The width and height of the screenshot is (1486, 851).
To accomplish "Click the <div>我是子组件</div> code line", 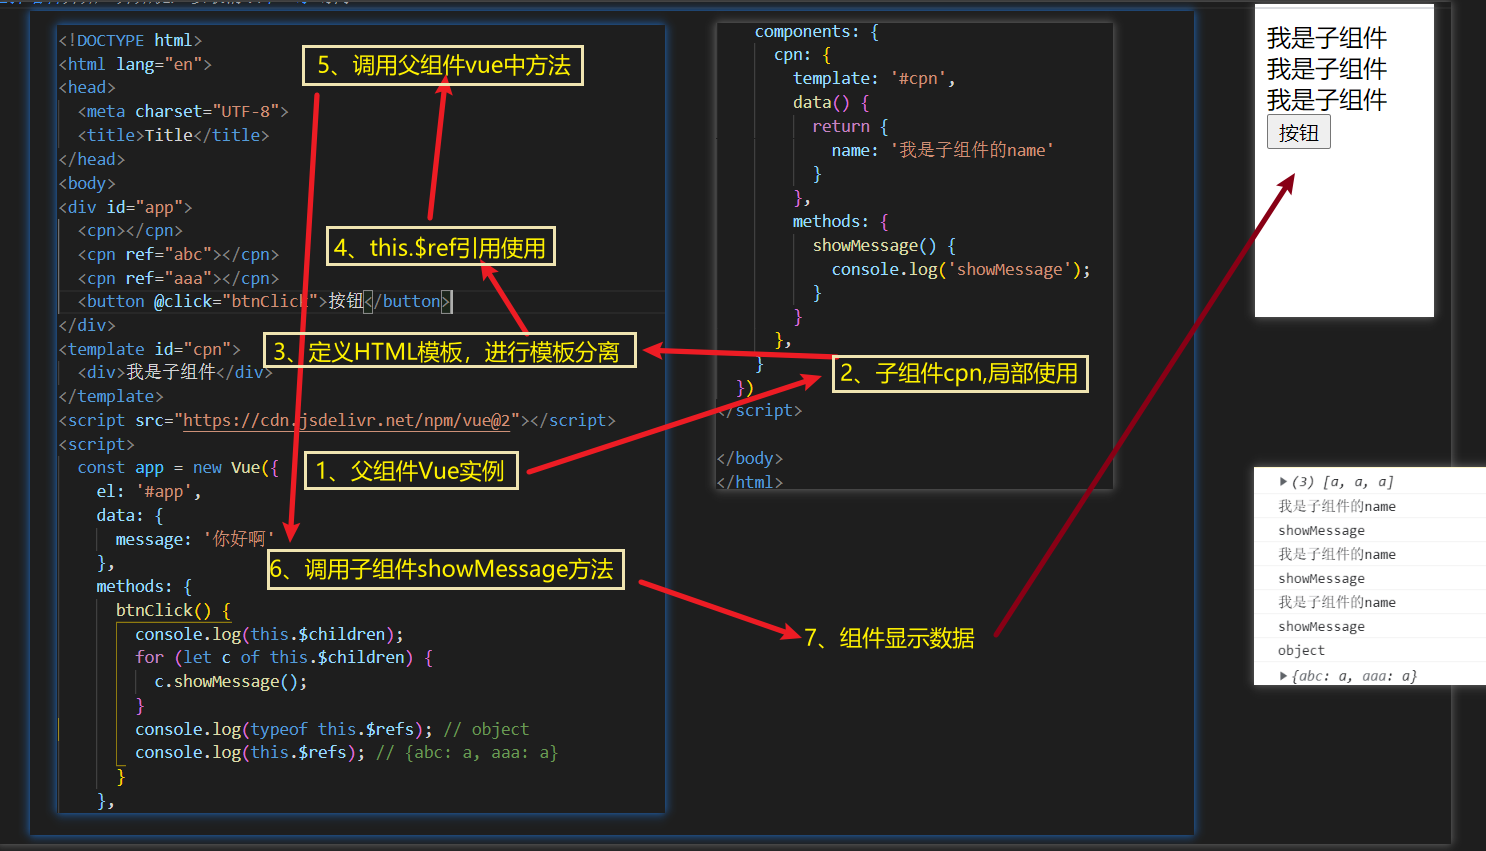I will pyautogui.click(x=175, y=372).
